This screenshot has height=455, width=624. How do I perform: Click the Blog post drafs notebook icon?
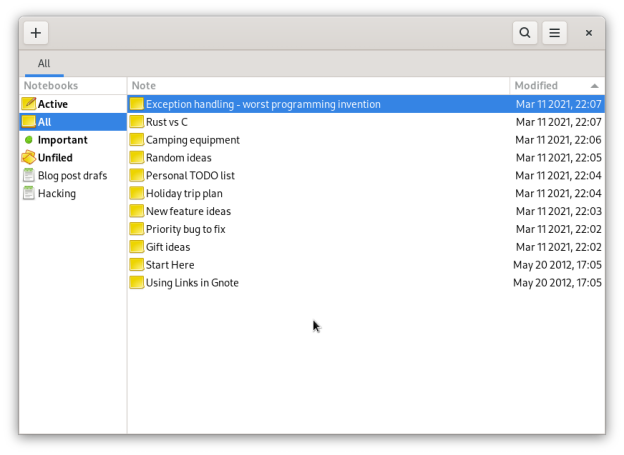tap(28, 176)
